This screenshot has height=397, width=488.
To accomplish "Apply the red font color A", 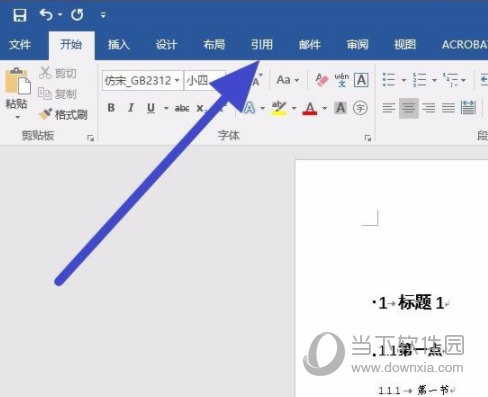I will click(310, 108).
